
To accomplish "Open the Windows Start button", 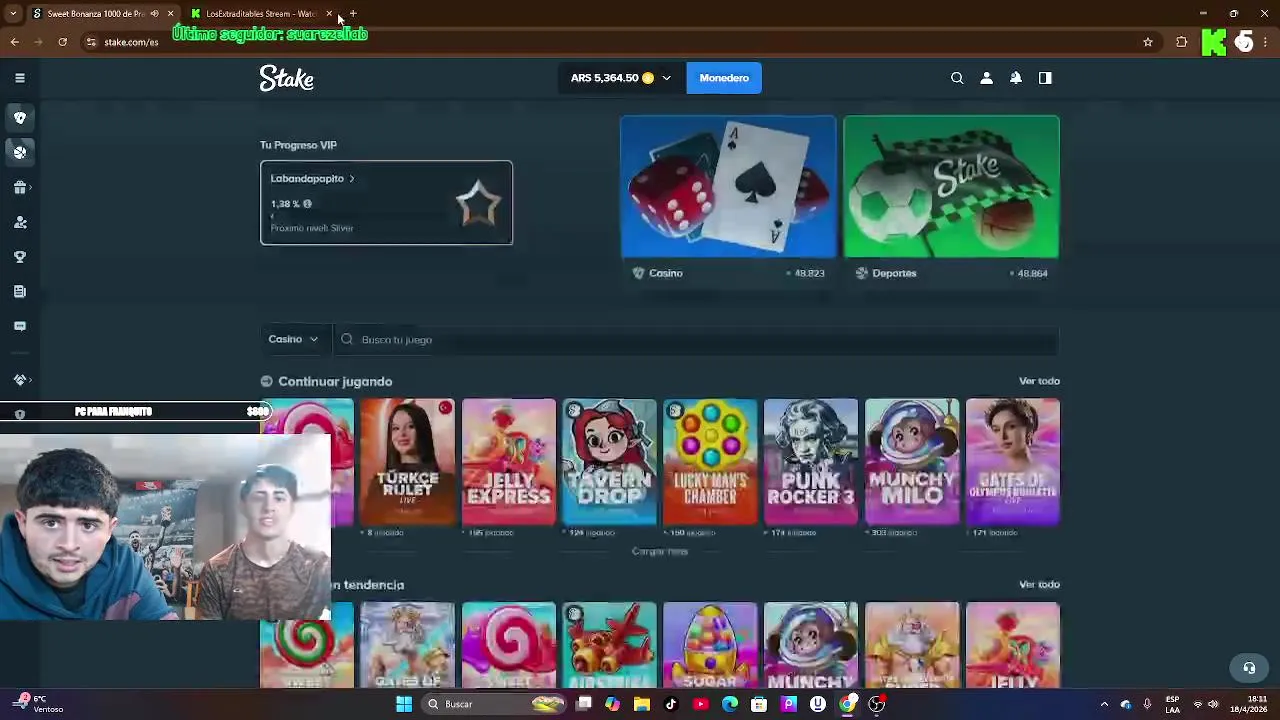I will coord(404,704).
